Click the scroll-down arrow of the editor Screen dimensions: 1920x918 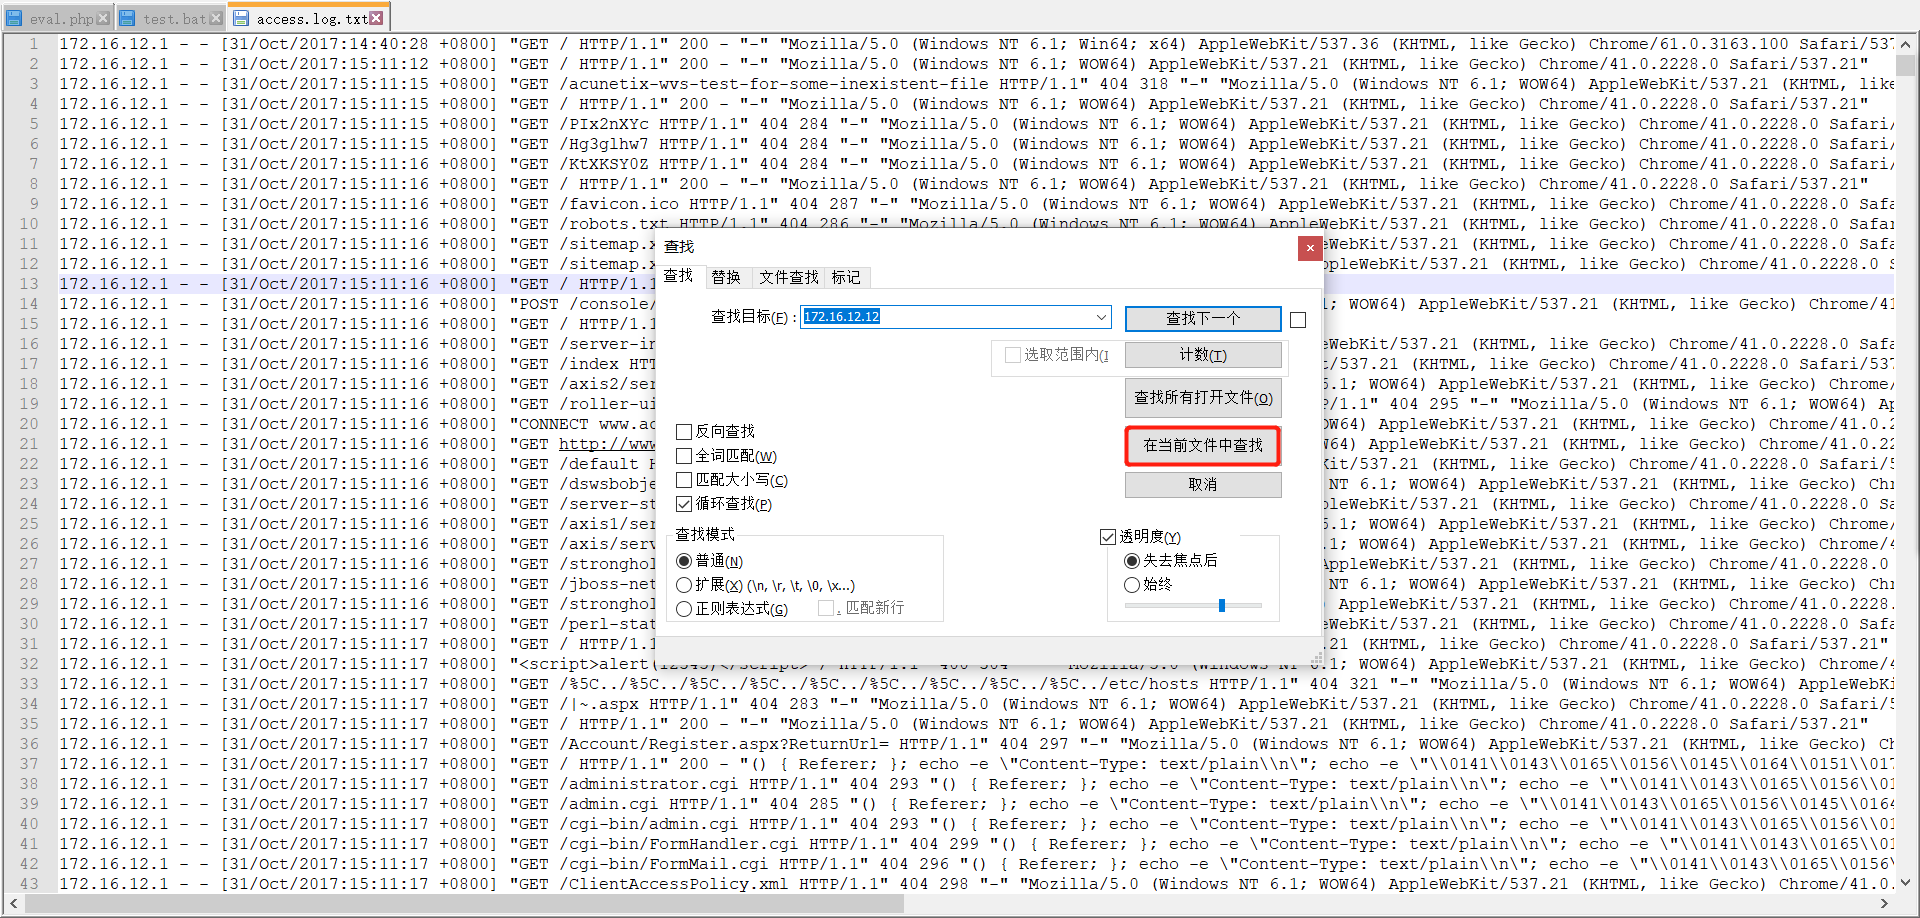[1906, 883]
